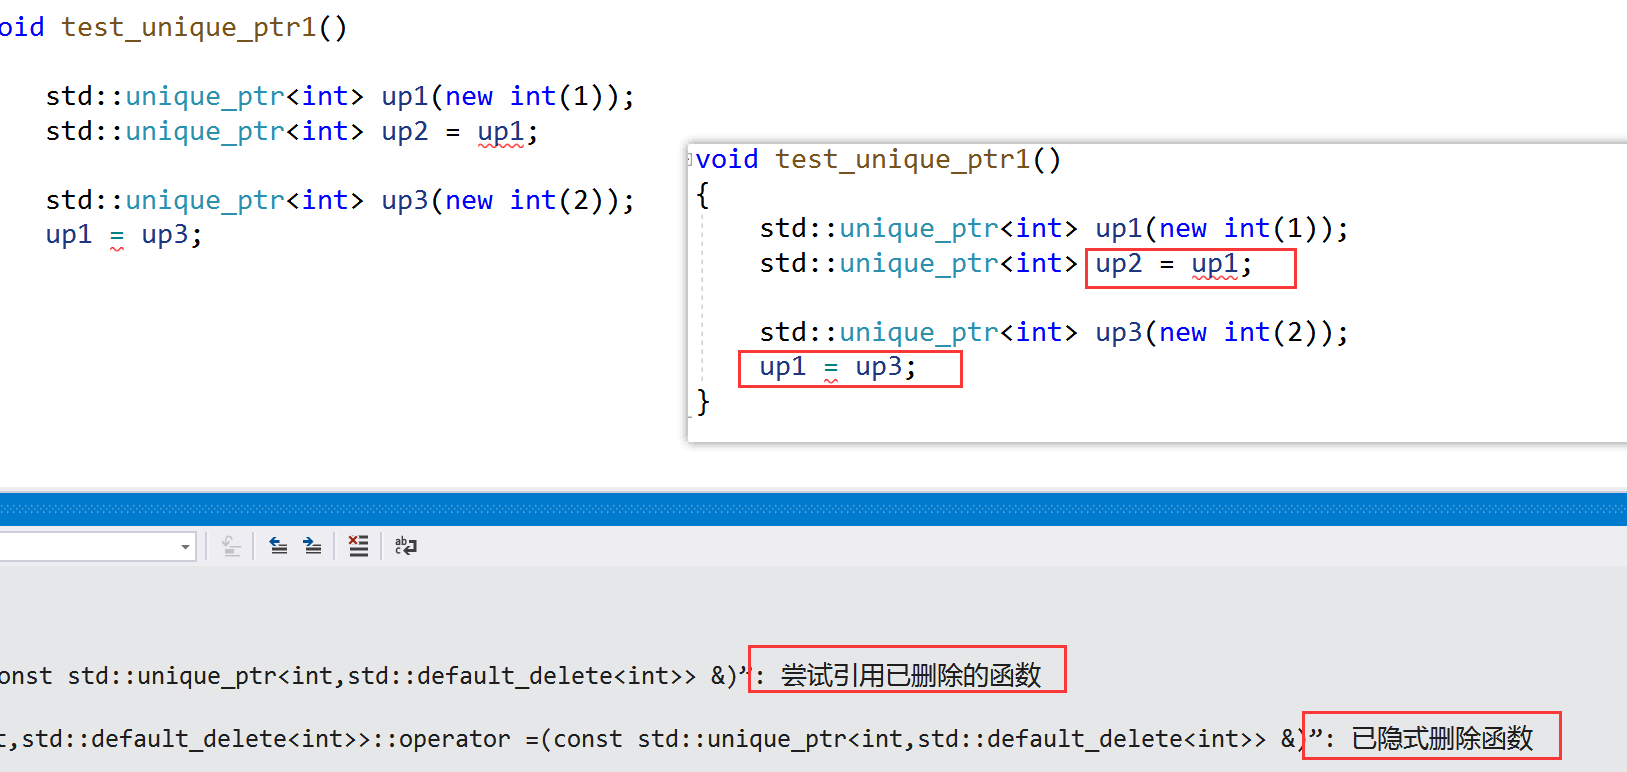Image resolution: width=1627 pixels, height=772 pixels.
Task: Click the grayed find-message-in-code icon
Action: 231,546
